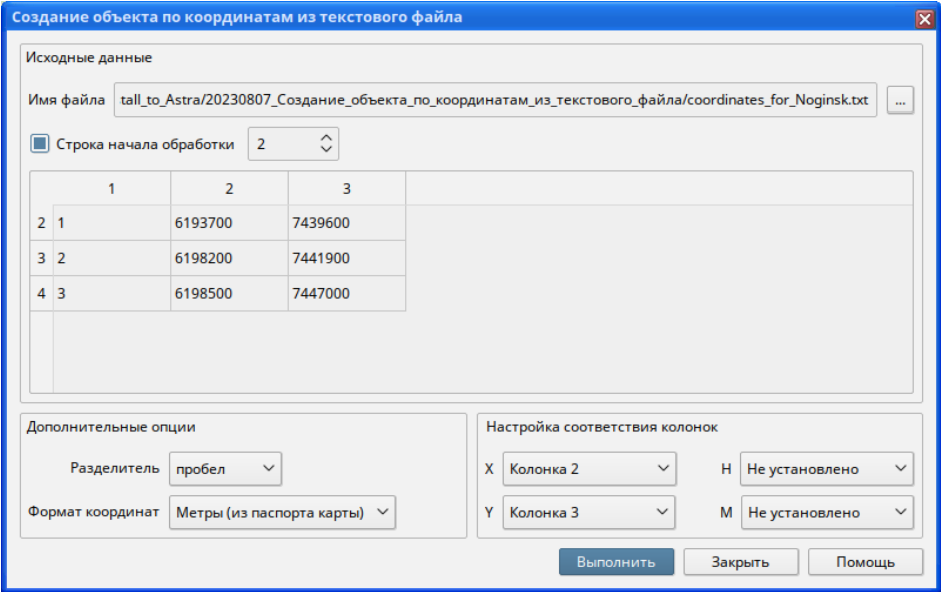Image resolution: width=941 pixels, height=592 pixels.
Task: Close the dialog with the title bar X
Action: point(924,19)
